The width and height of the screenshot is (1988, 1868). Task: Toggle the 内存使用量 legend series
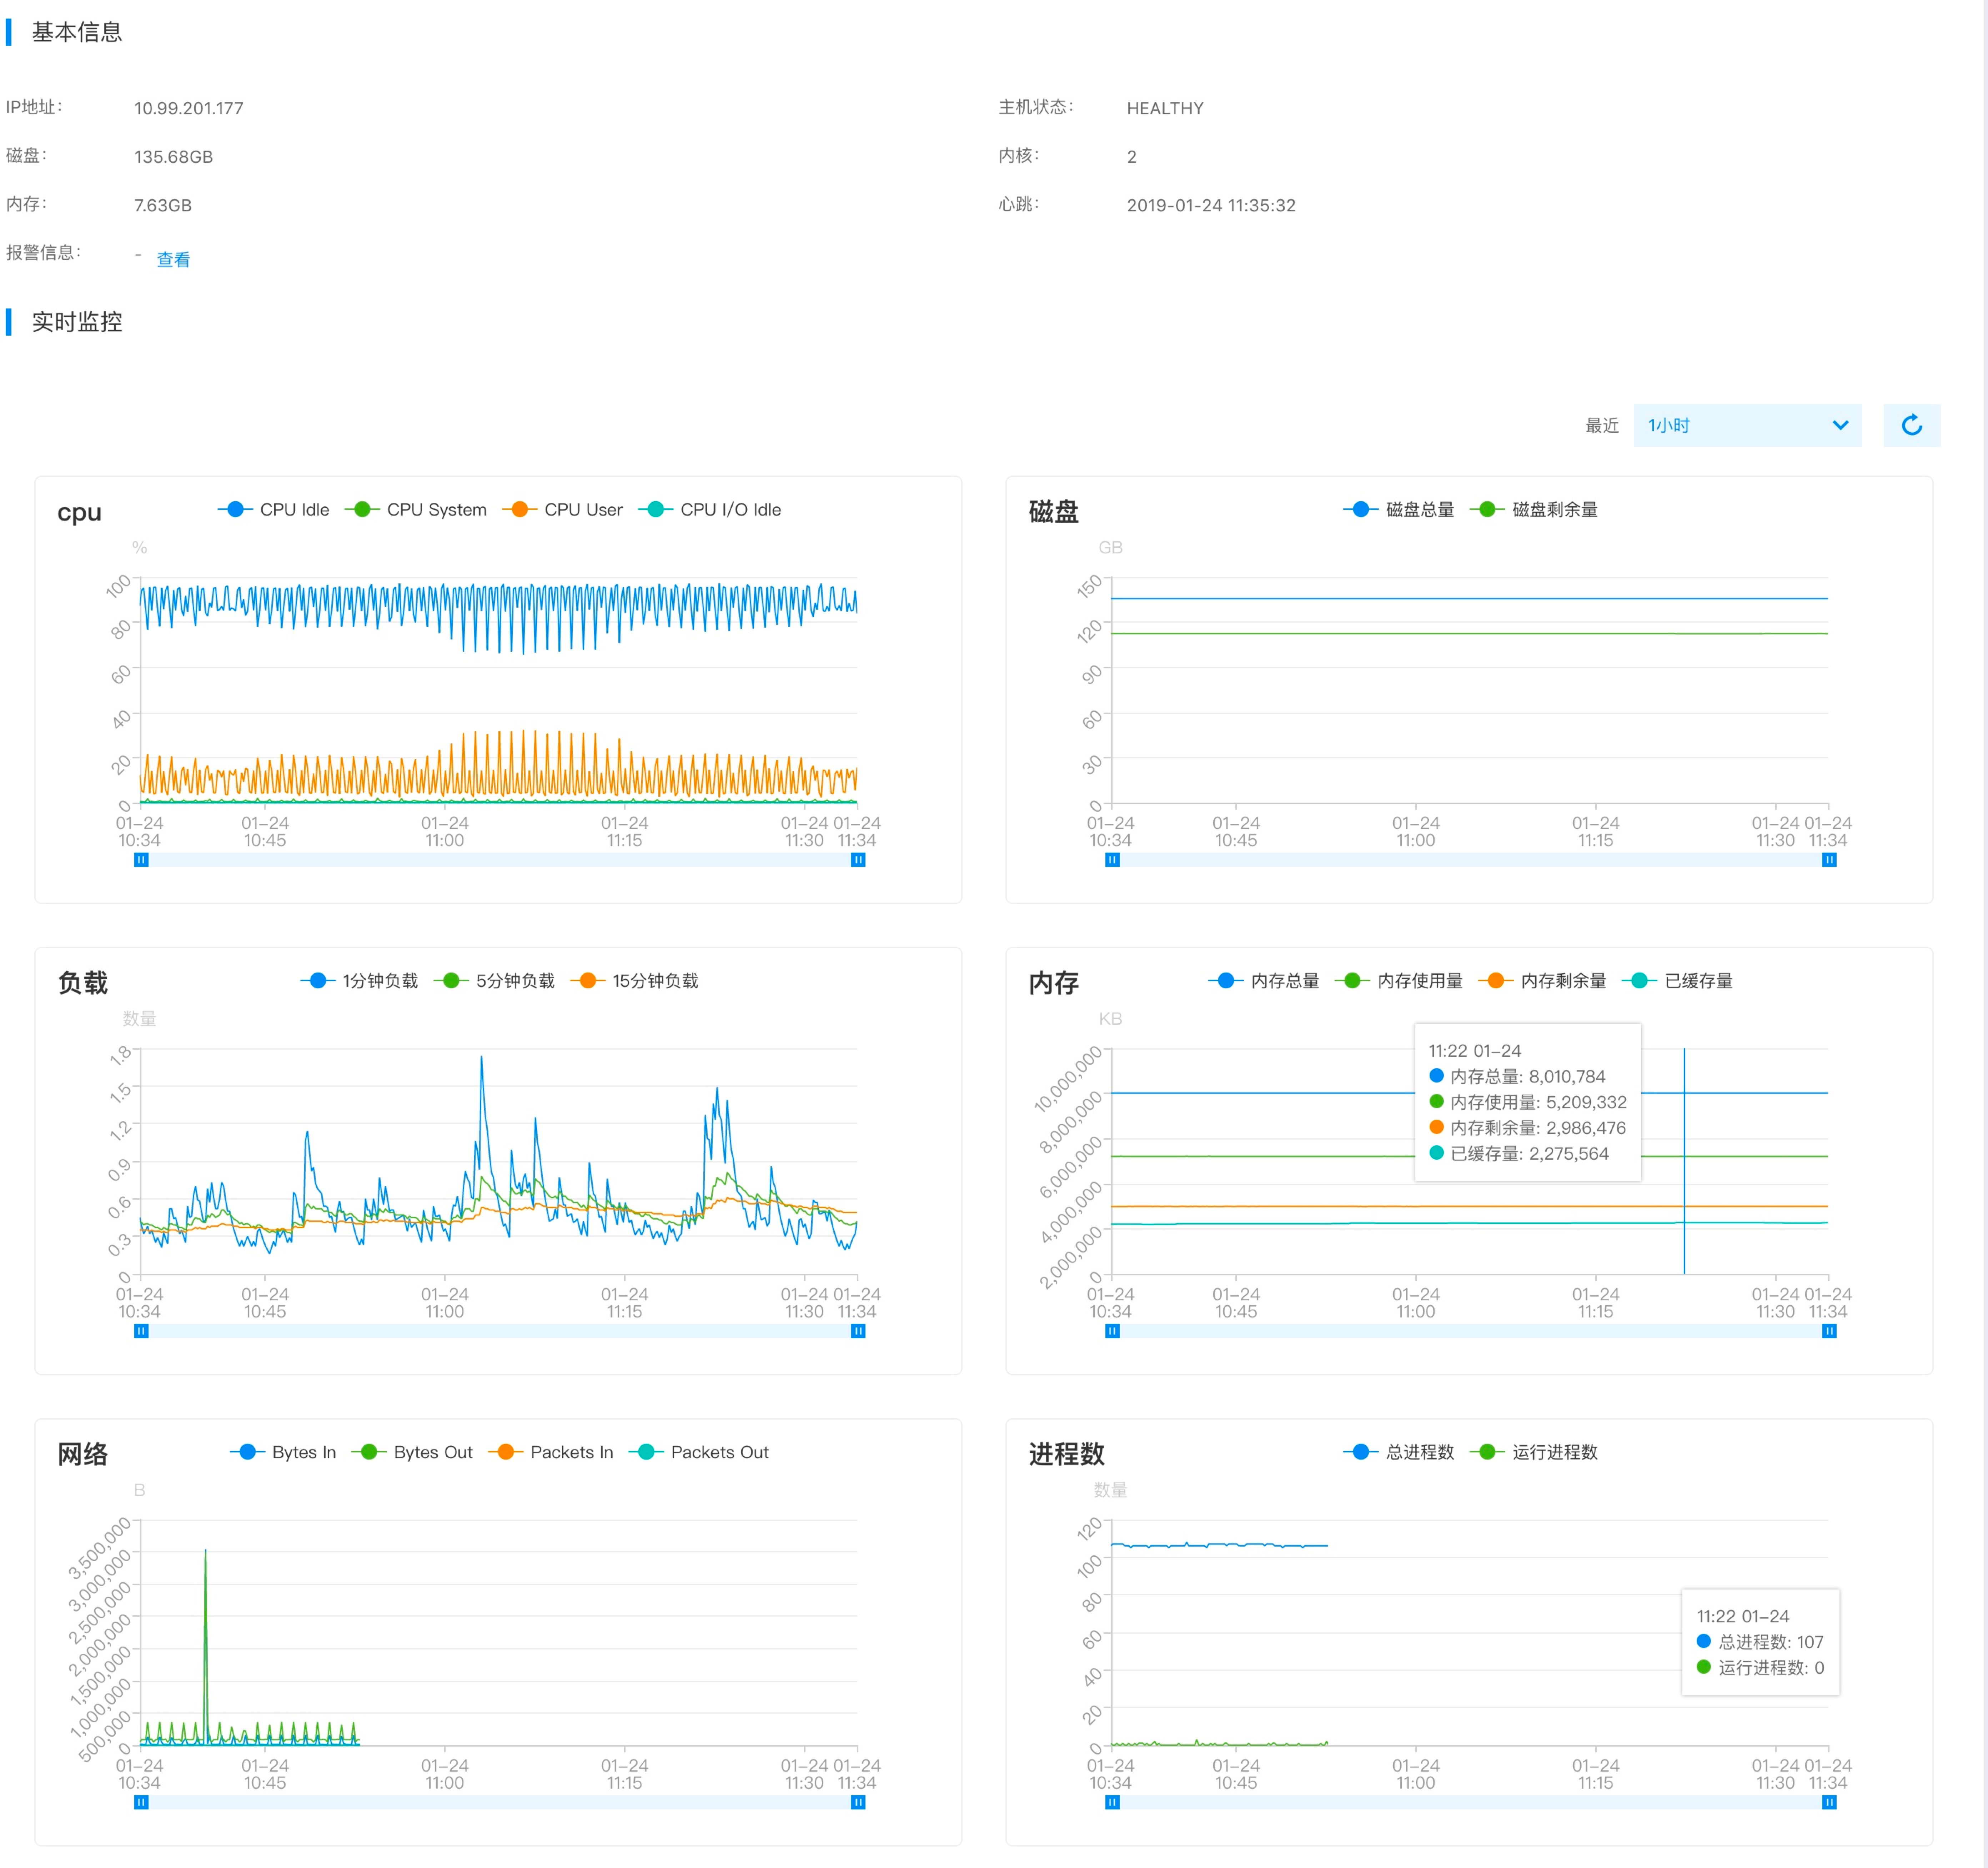click(x=1399, y=981)
